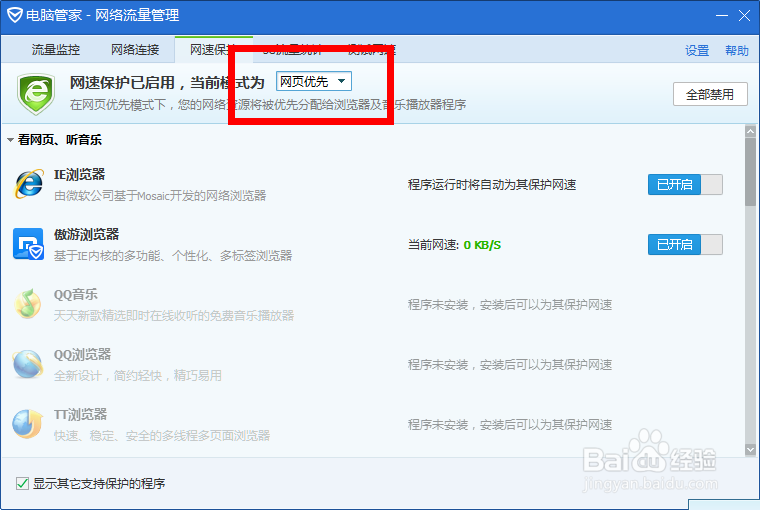Open the 网页优先 mode dropdown
The height and width of the screenshot is (510, 760).
point(314,81)
